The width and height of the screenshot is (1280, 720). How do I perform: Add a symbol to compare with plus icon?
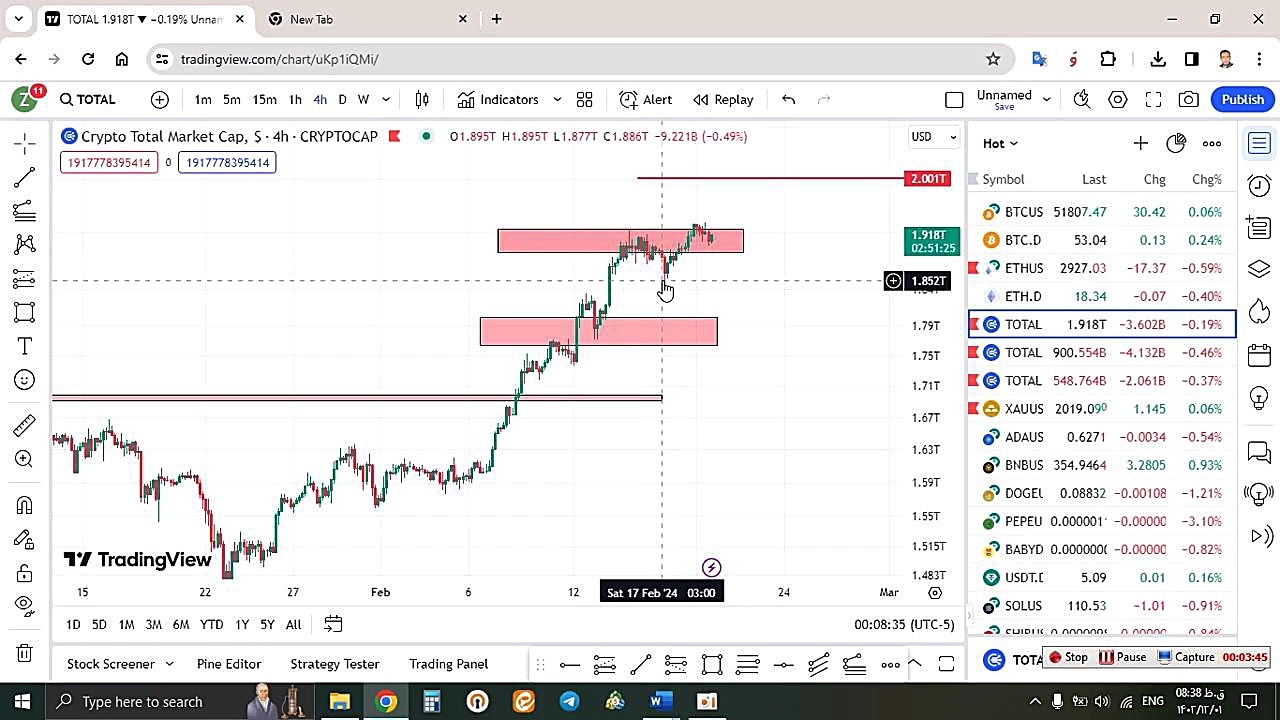pos(160,99)
